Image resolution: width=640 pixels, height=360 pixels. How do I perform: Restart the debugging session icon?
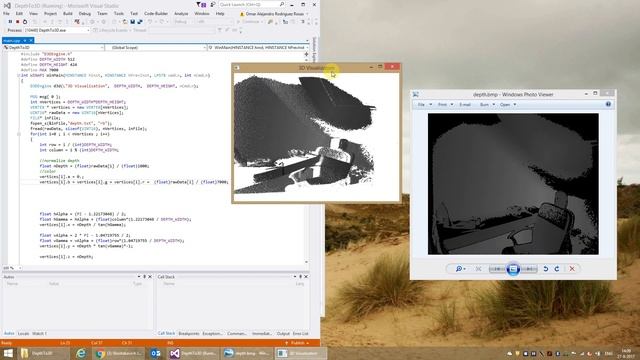(x=25, y=22)
